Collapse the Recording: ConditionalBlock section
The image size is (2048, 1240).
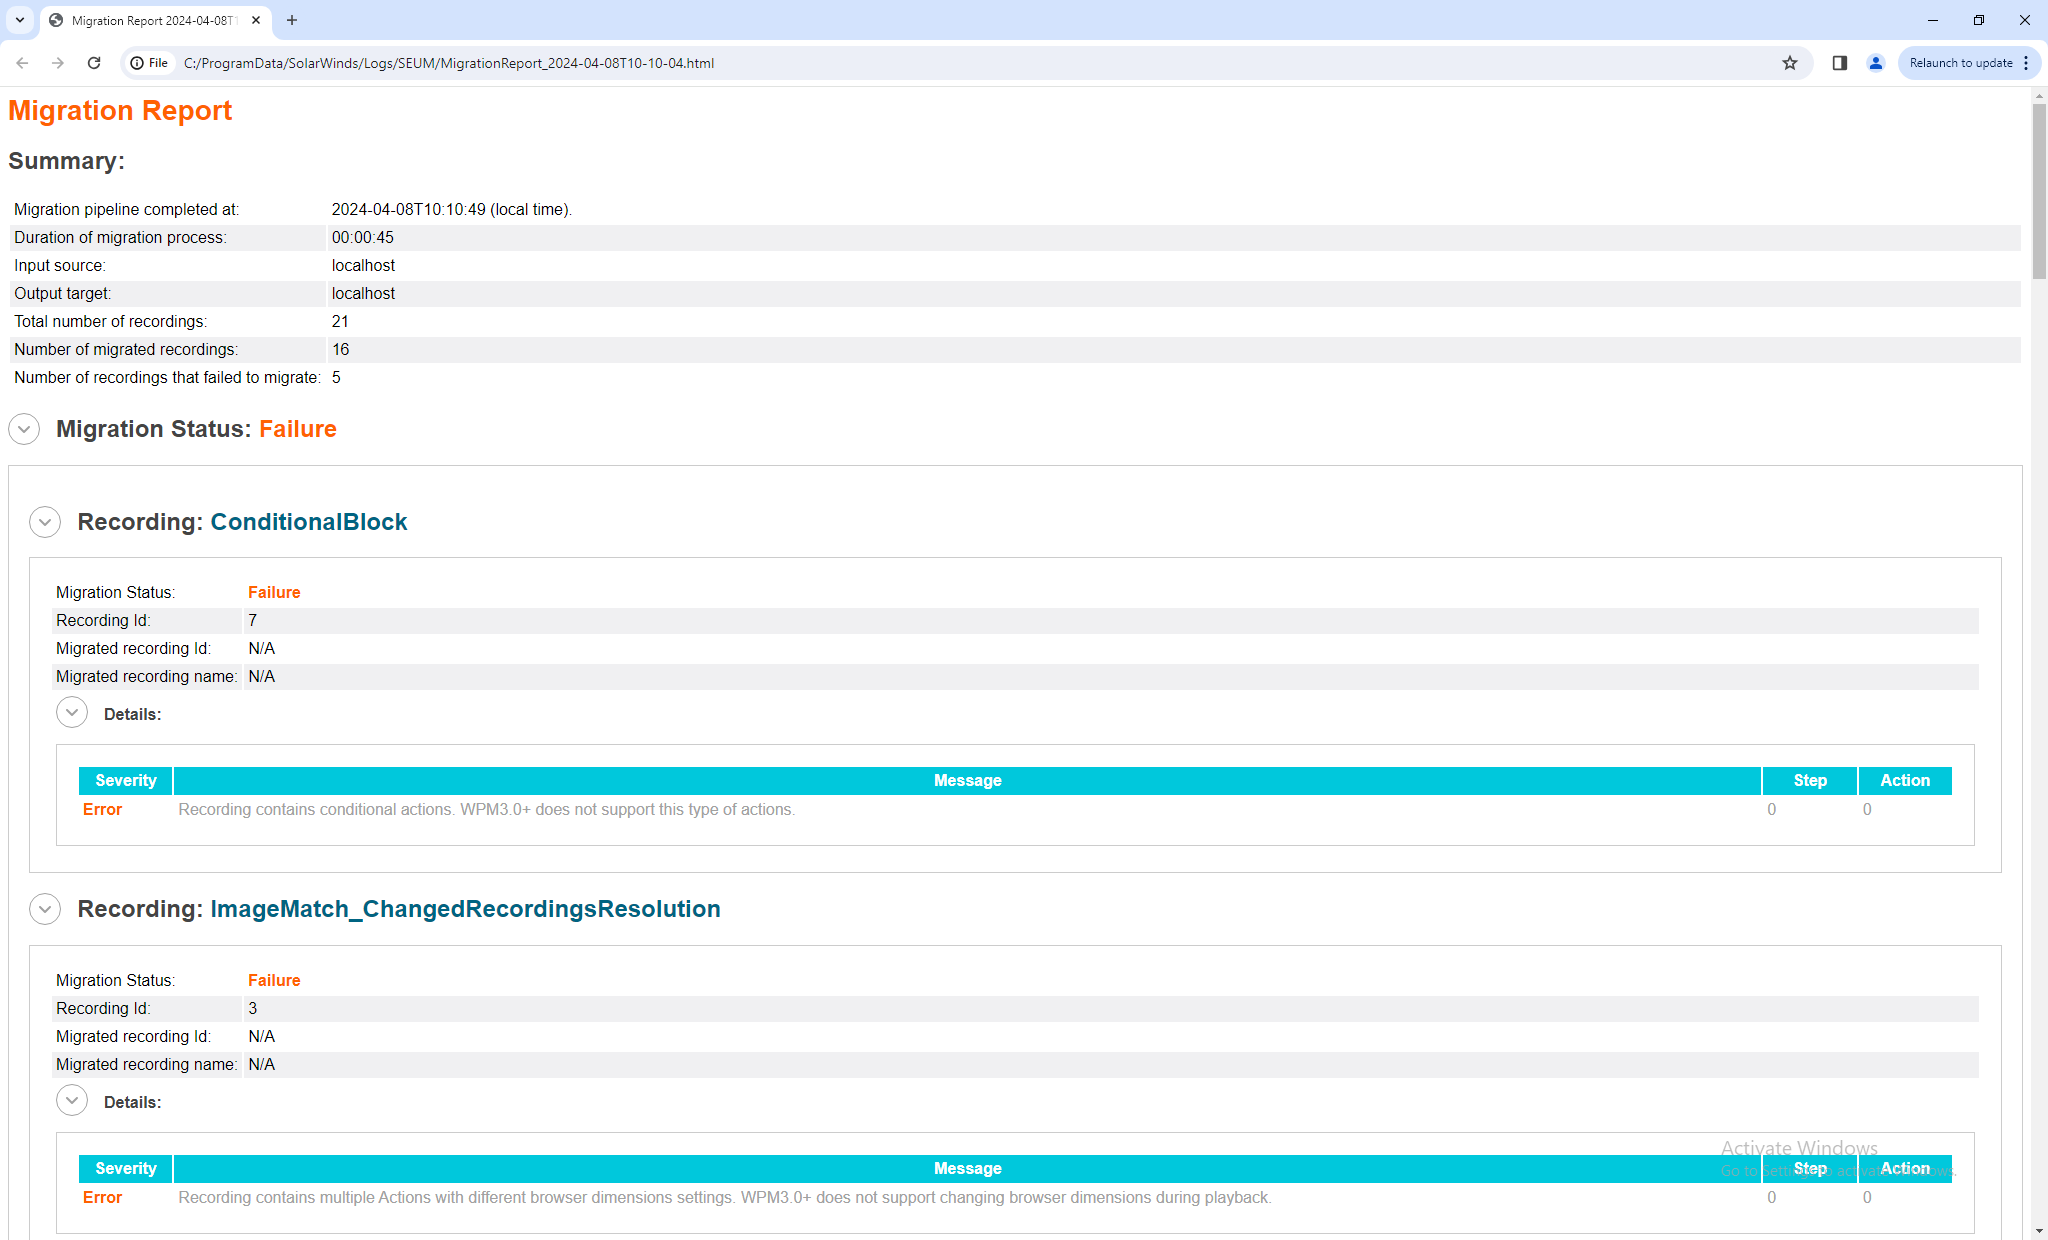[x=44, y=521]
